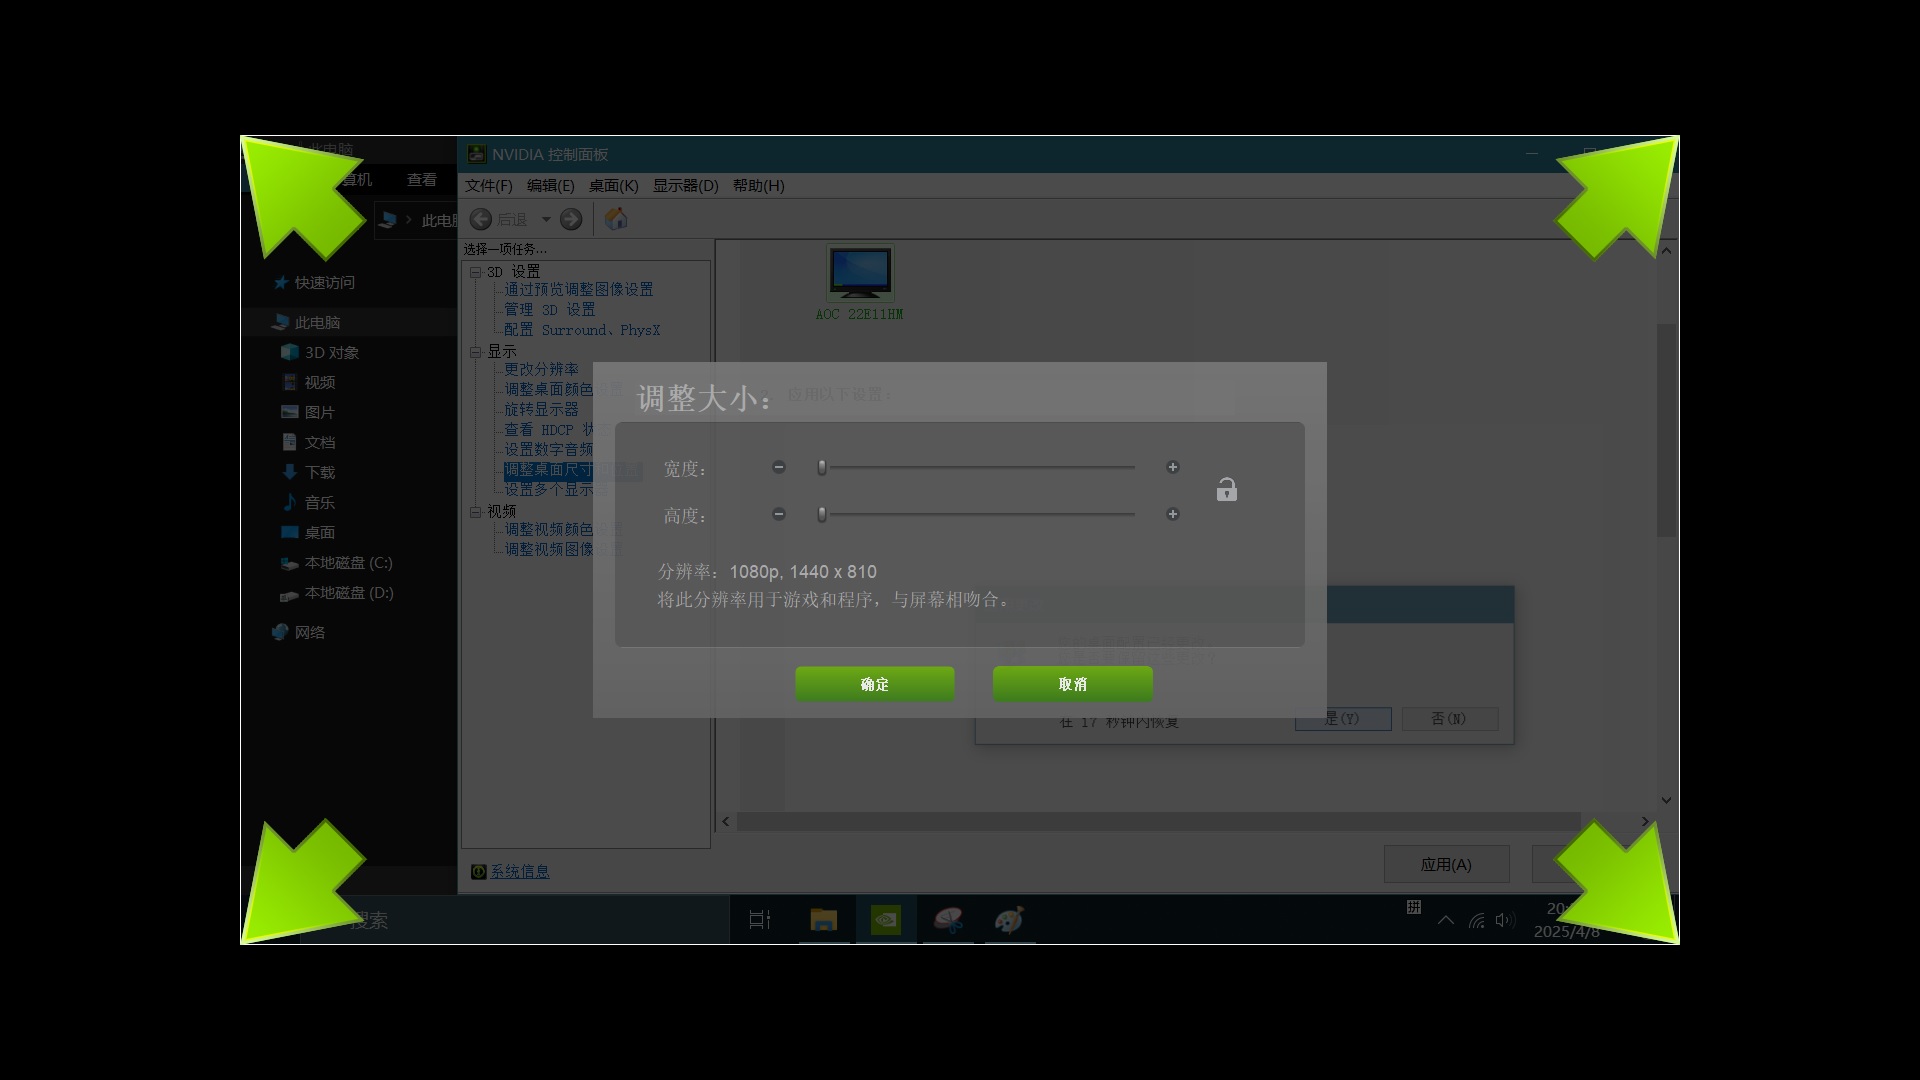Cancel resize with the 取消 button
The image size is (1920, 1080).
(1072, 684)
